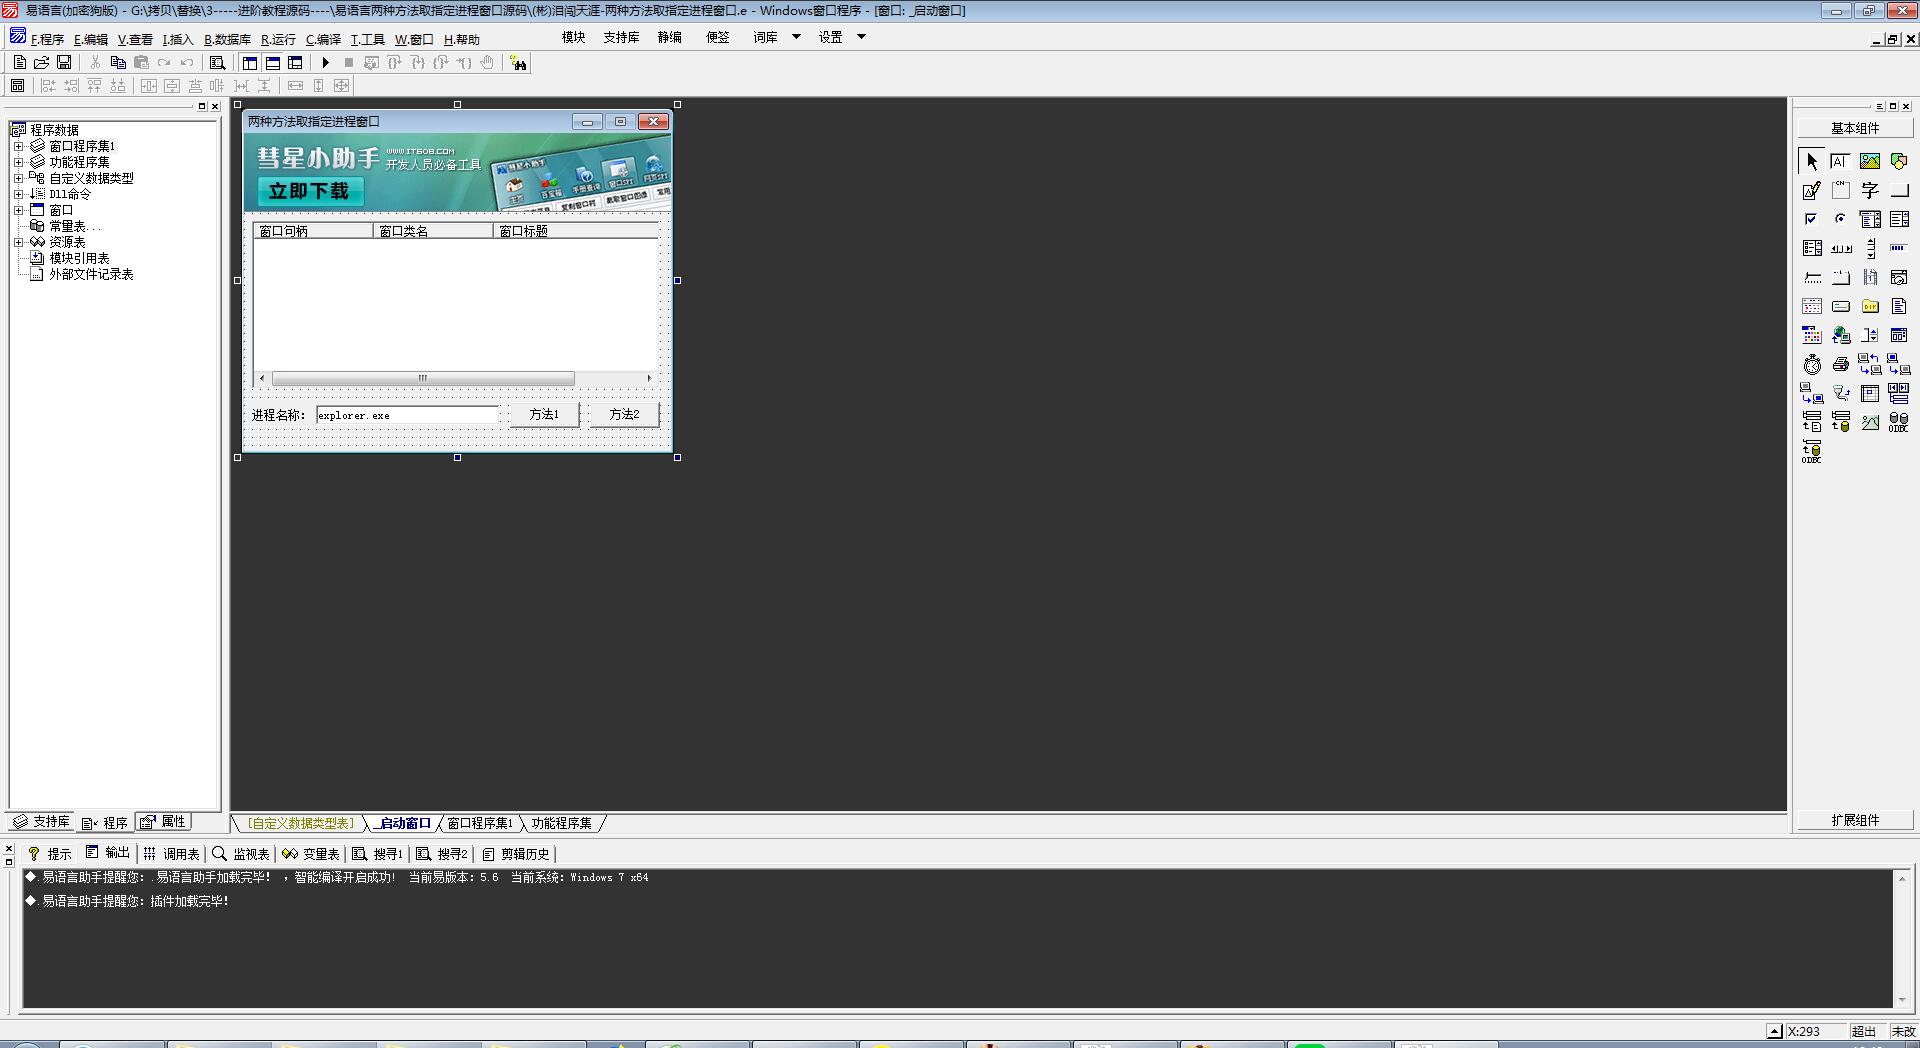Open the 设置 dropdown arrow
Image resolution: width=1920 pixels, height=1048 pixels.
[x=861, y=37]
